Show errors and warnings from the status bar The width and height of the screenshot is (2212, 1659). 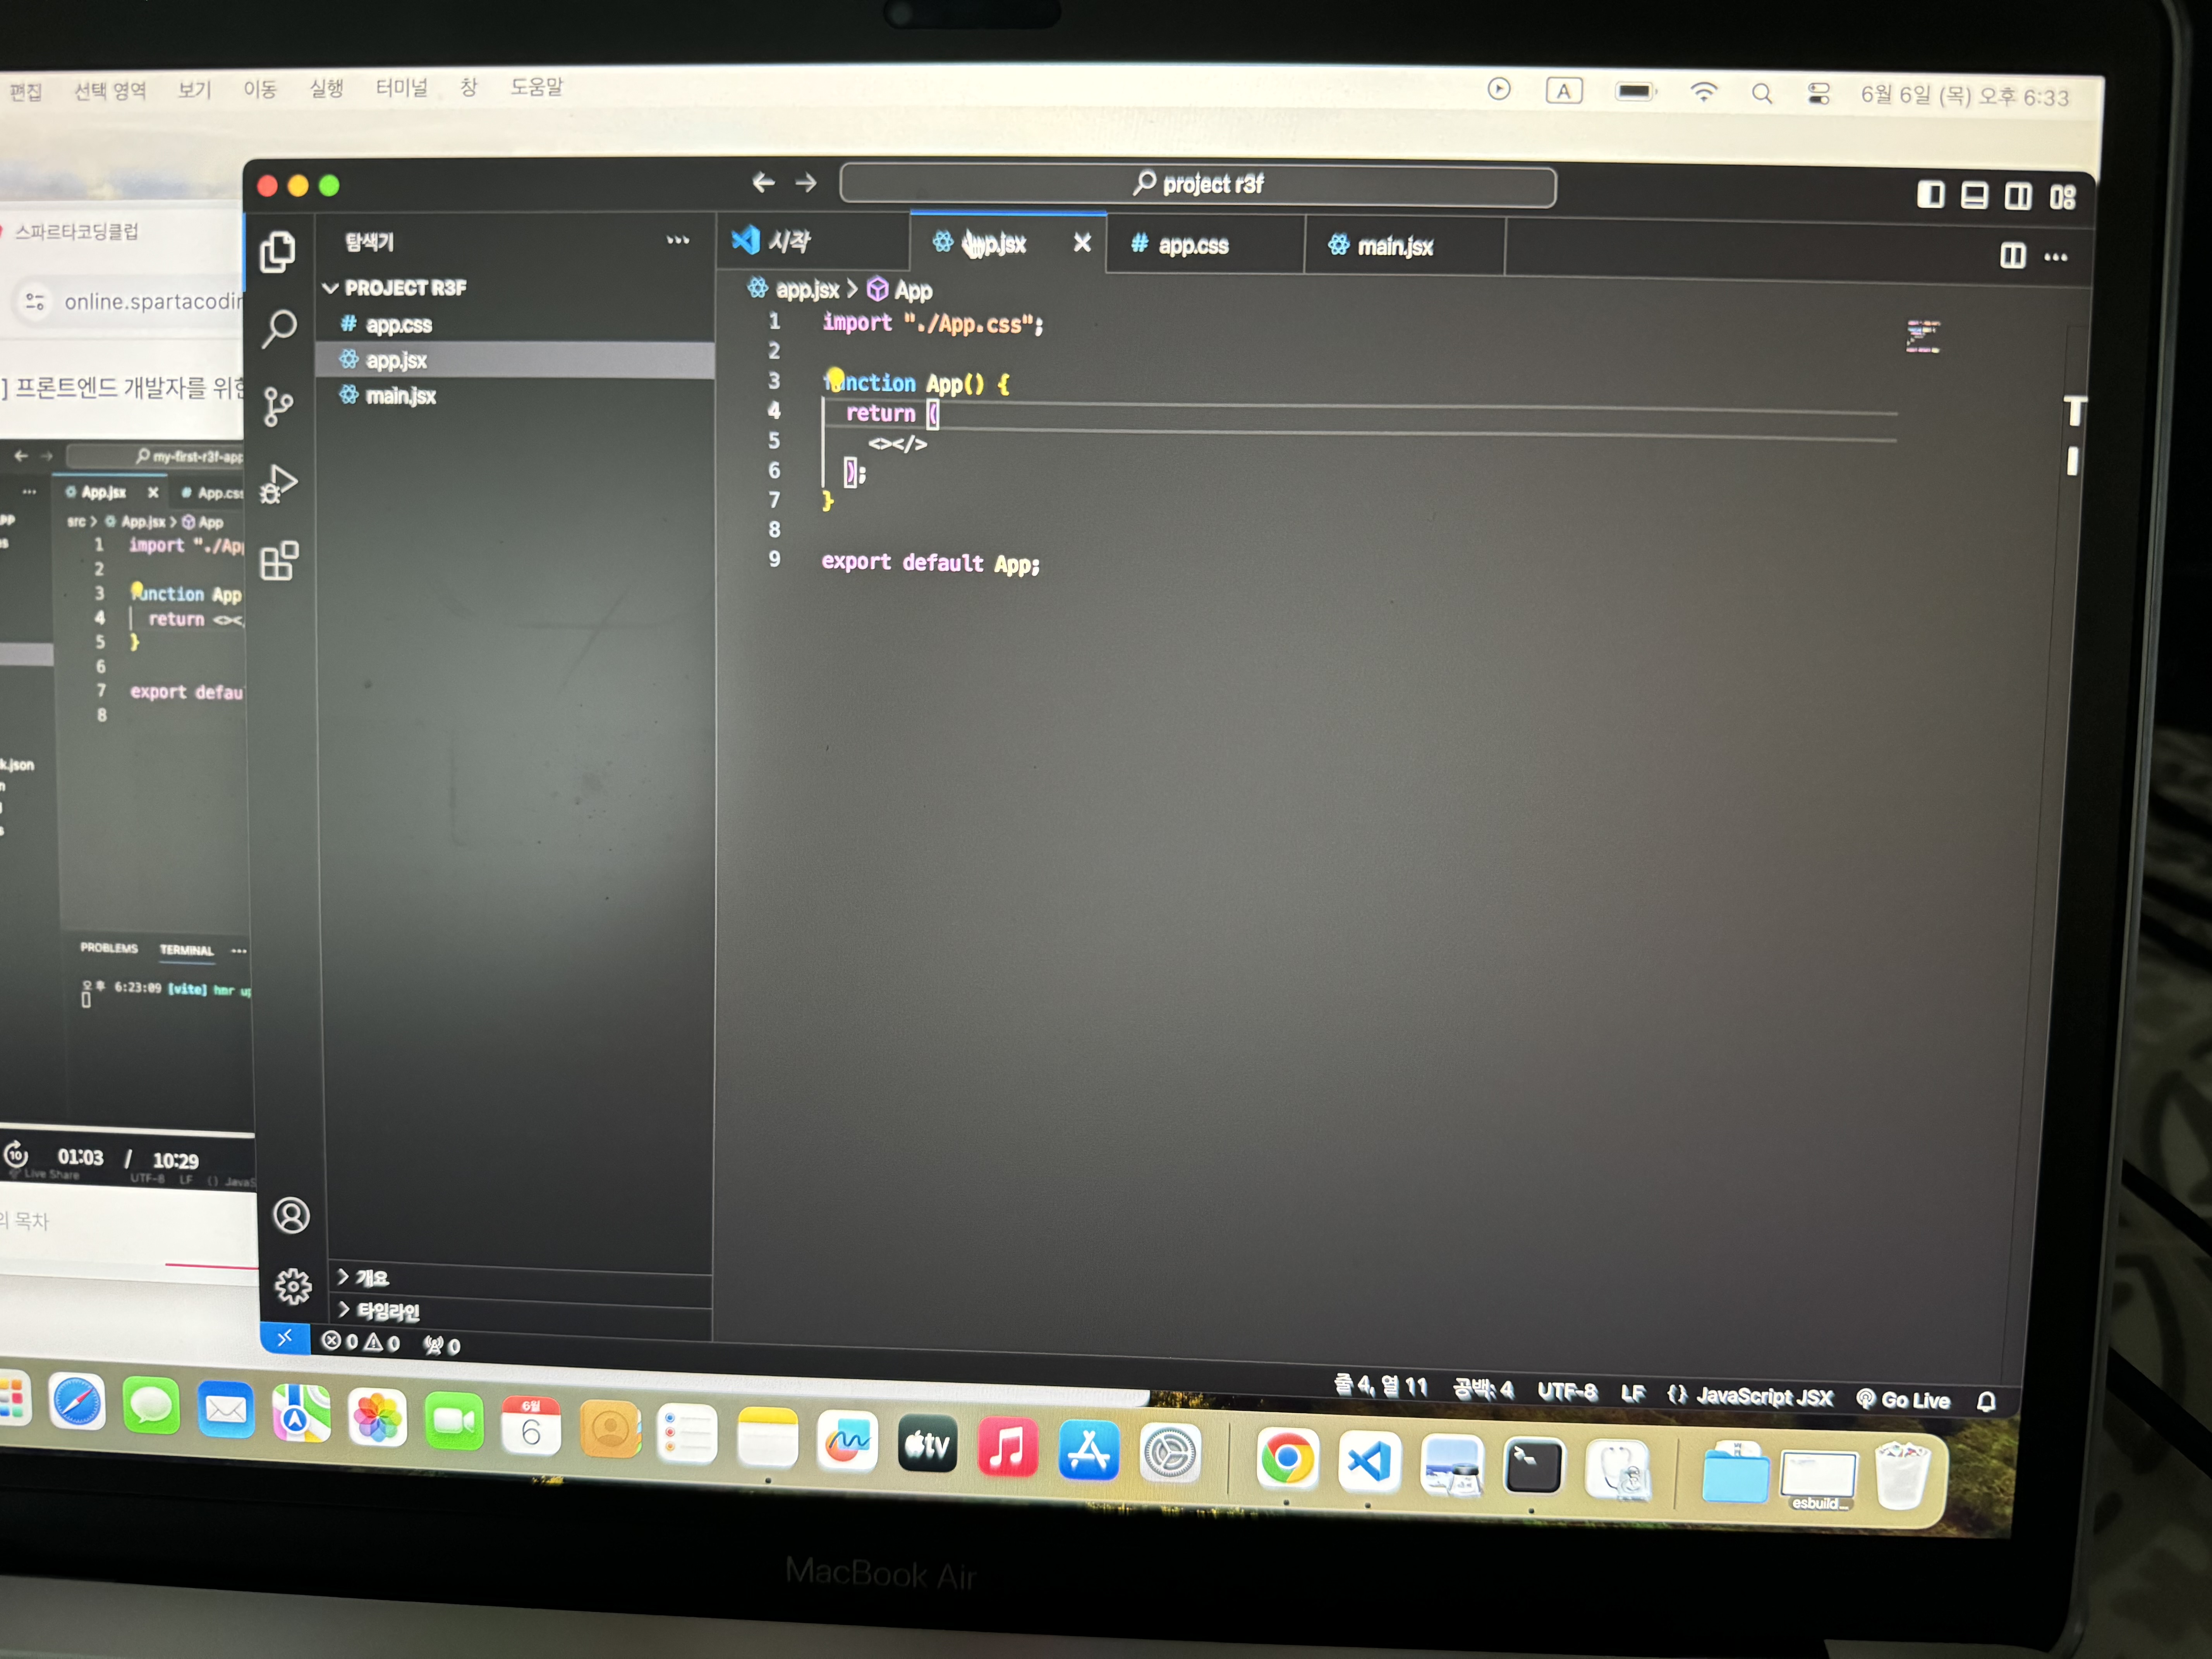pyautogui.click(x=360, y=1342)
